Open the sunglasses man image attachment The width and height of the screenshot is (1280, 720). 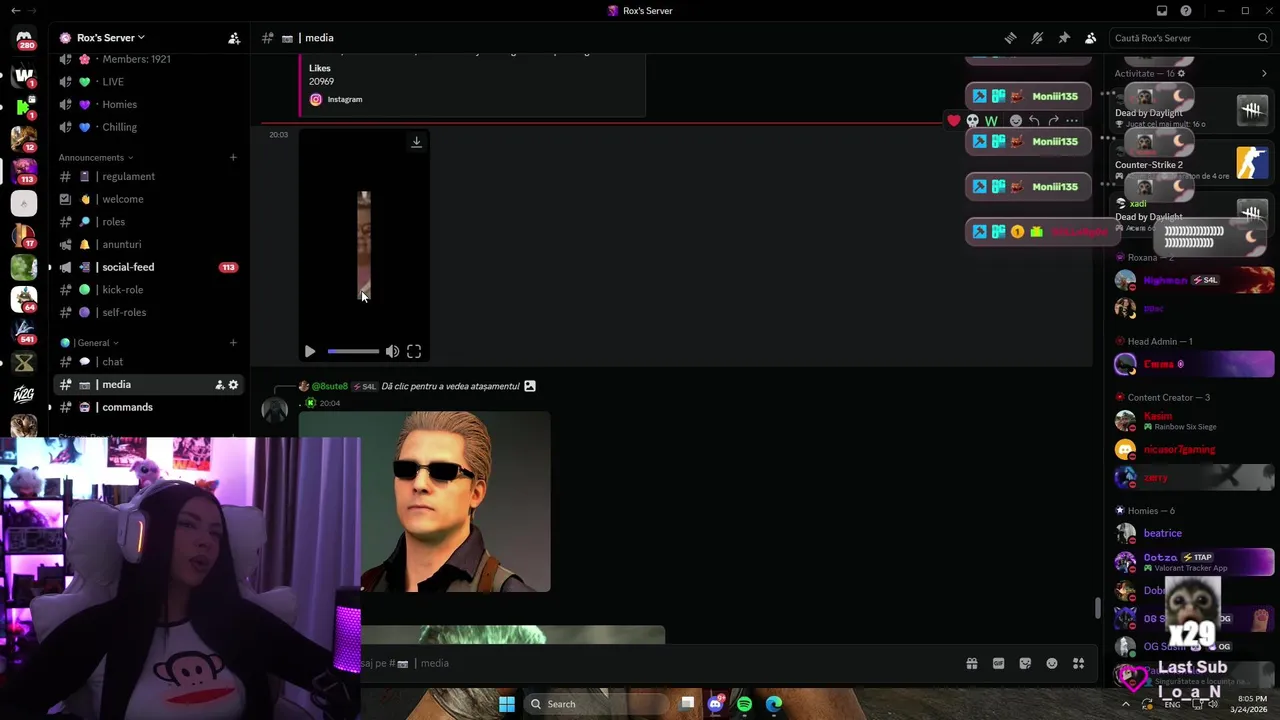[x=424, y=502]
